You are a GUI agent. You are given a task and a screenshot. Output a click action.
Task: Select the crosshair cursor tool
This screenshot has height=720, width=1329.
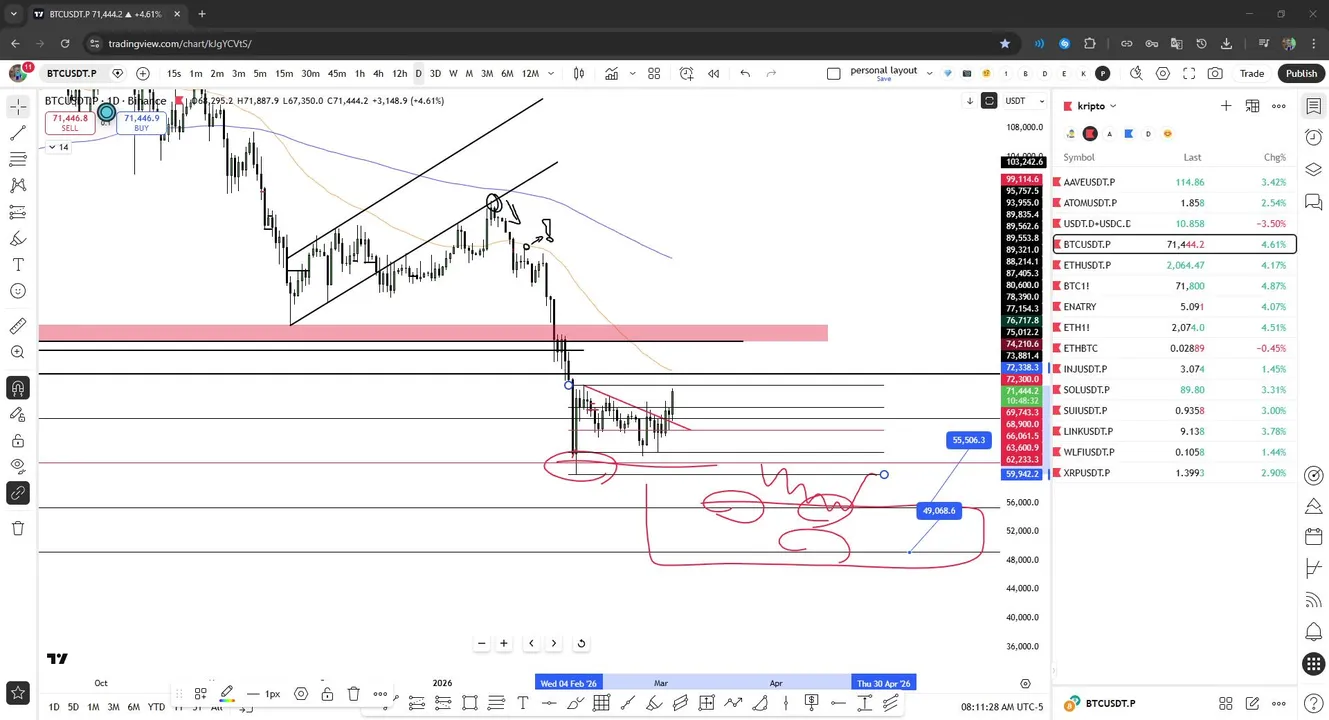point(18,106)
